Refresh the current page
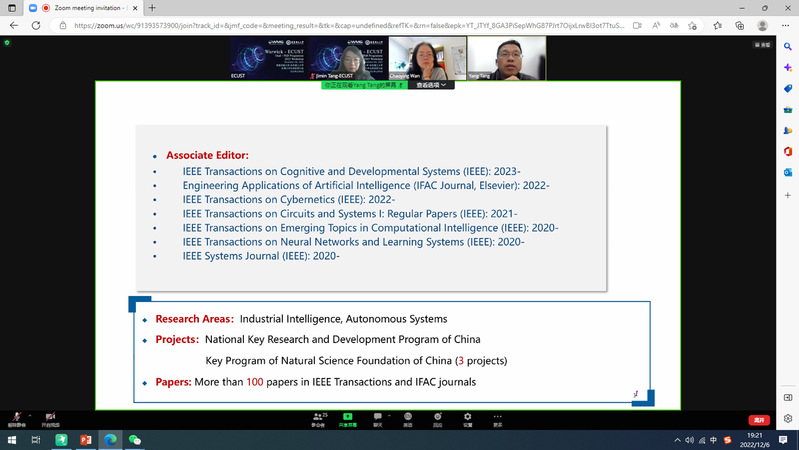799x450 pixels. [x=36, y=25]
